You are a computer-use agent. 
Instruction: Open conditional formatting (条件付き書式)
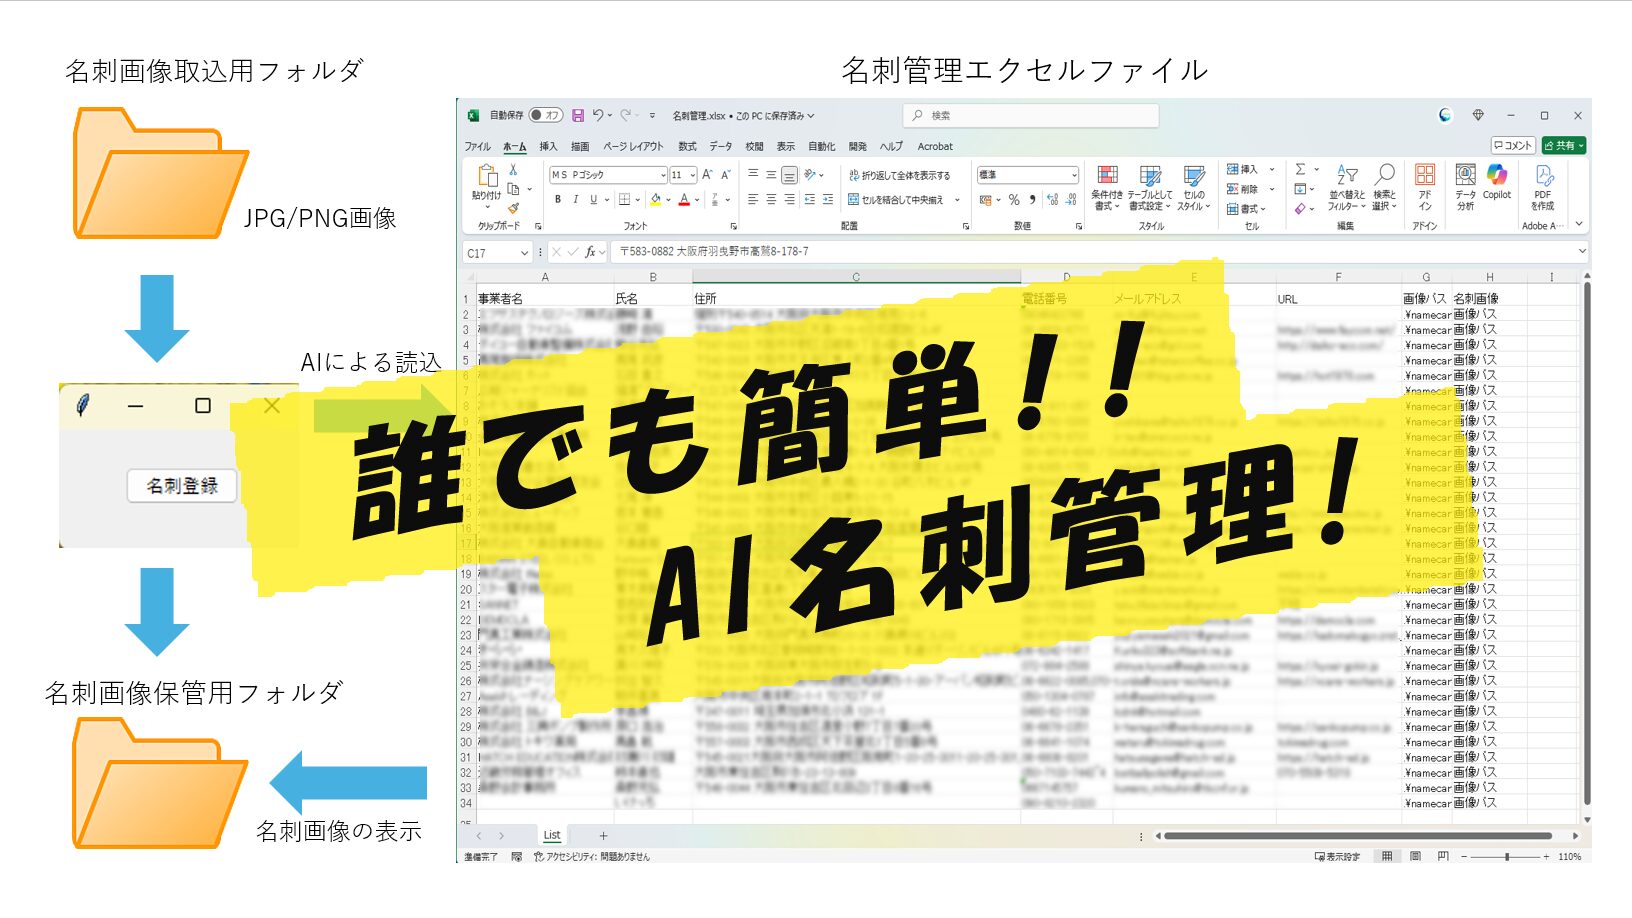(x=1106, y=187)
